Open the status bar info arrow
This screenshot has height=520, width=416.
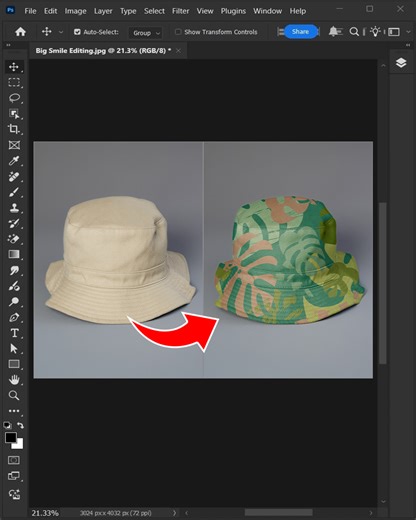pyautogui.click(x=174, y=513)
